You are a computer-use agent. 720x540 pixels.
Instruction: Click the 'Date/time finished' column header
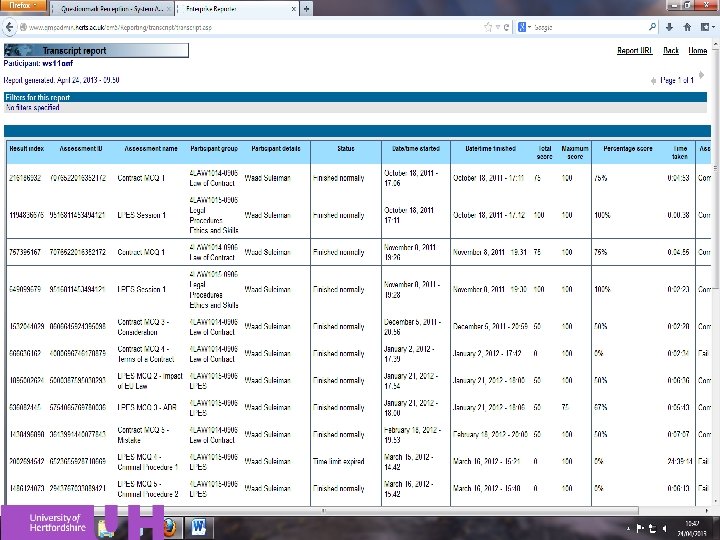[x=490, y=149]
